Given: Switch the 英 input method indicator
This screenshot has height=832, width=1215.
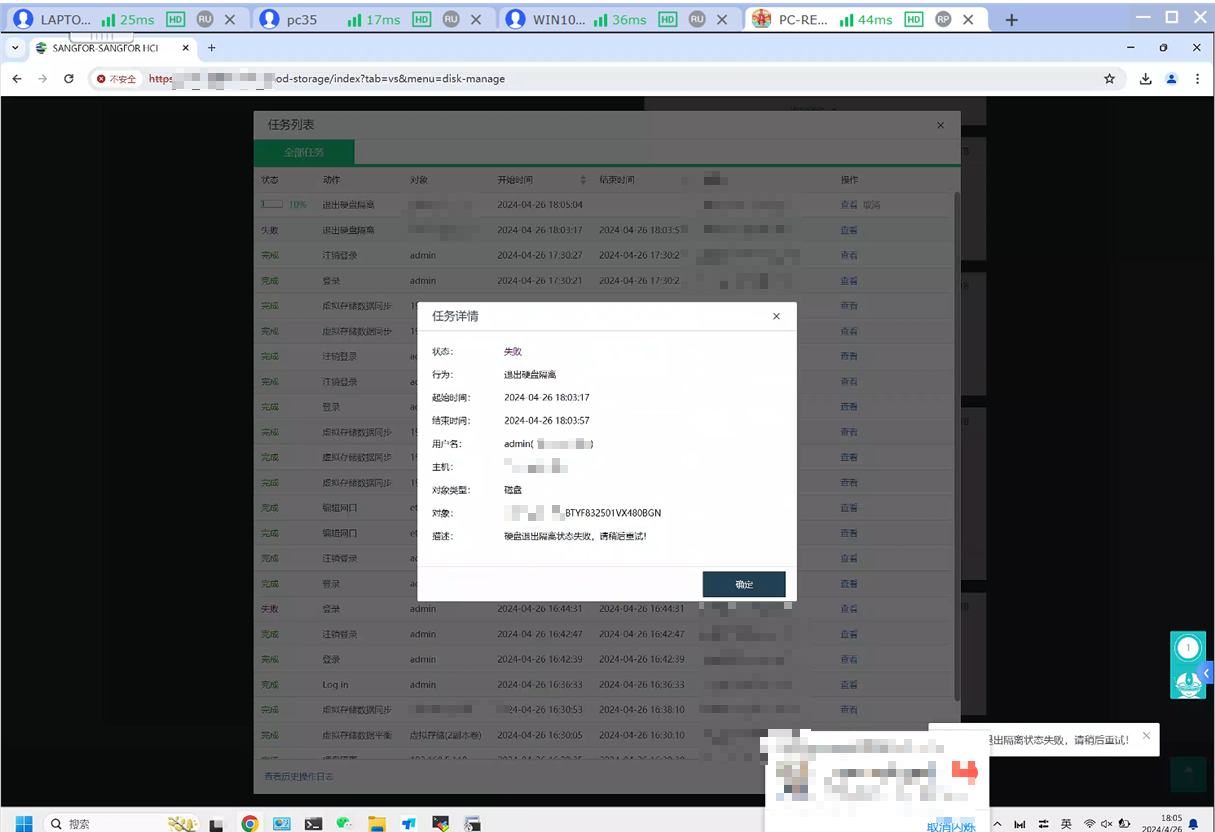Looking at the screenshot, I should (1066, 823).
